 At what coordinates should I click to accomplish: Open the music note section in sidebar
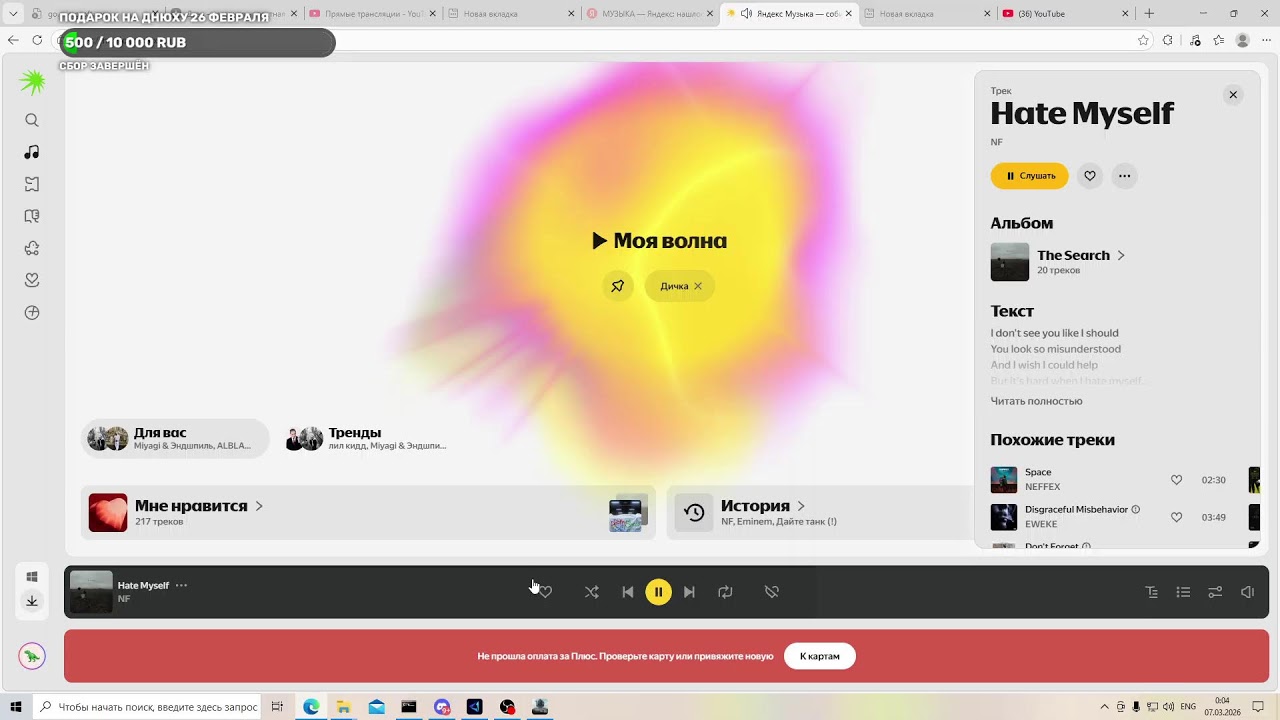(x=32, y=152)
